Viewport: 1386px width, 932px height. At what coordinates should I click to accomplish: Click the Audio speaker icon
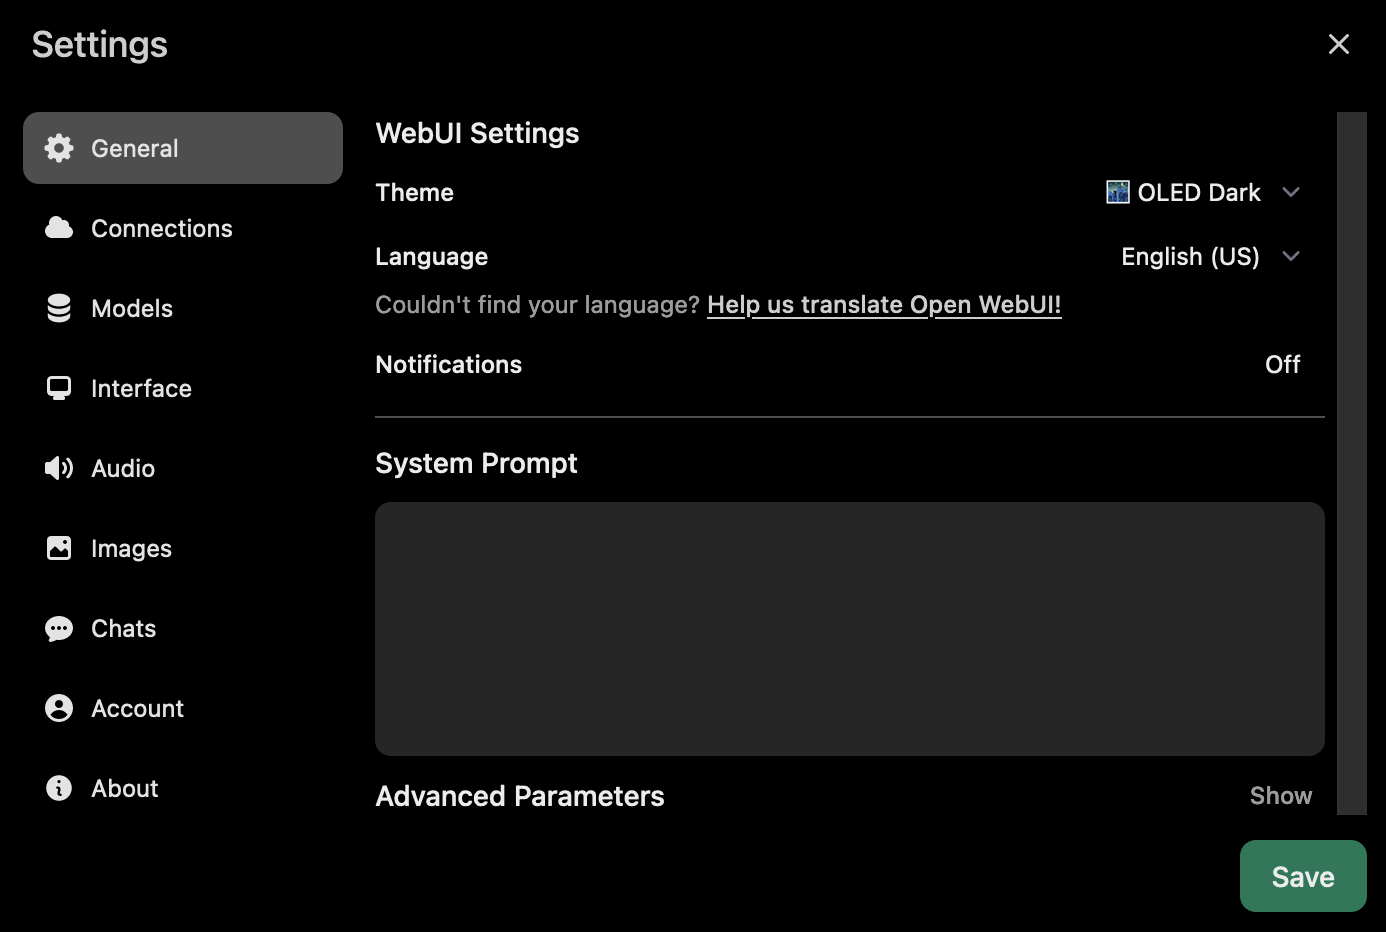pyautogui.click(x=59, y=468)
